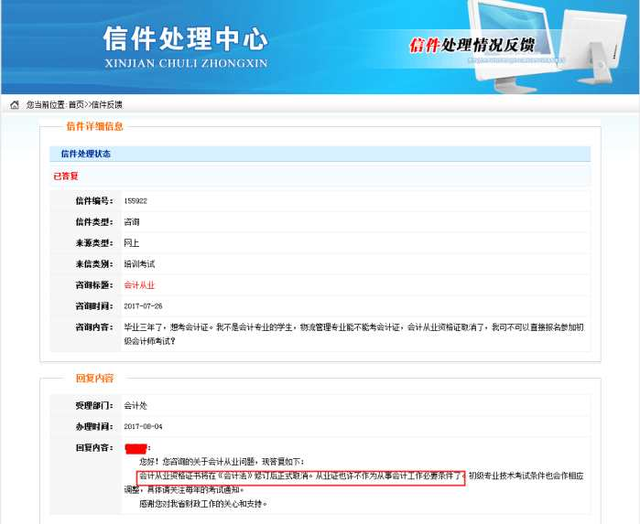
Task: Click the 回复内容 section heading
Action: pos(94,379)
